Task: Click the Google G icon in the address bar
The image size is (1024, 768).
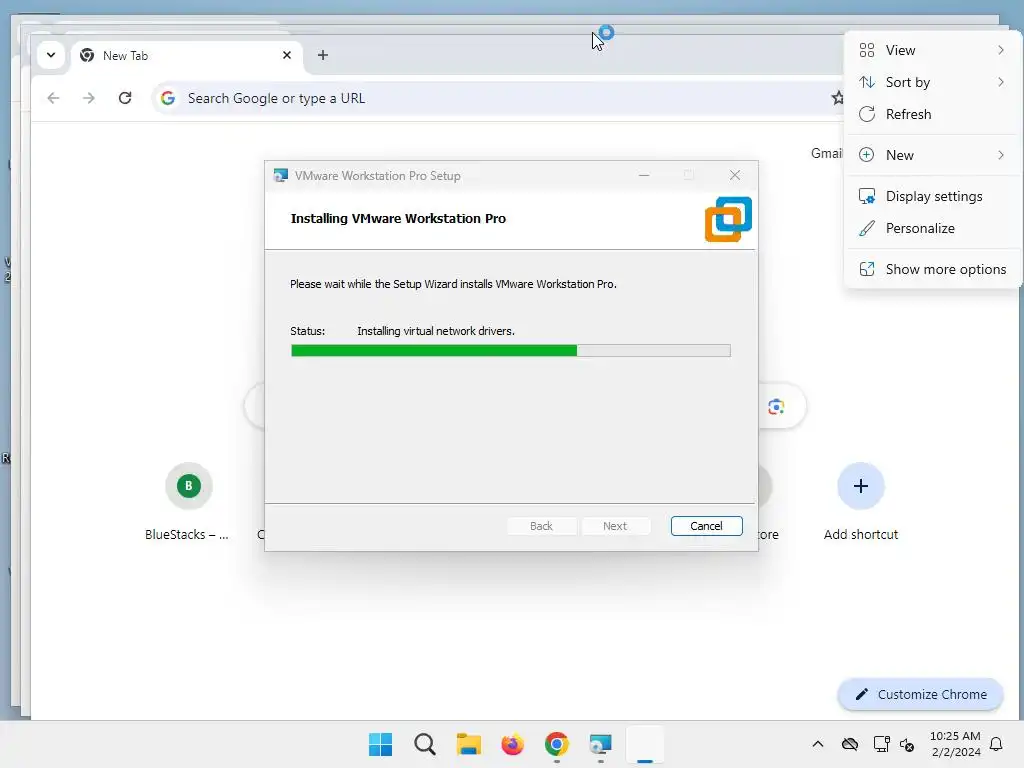Action: 168,99
